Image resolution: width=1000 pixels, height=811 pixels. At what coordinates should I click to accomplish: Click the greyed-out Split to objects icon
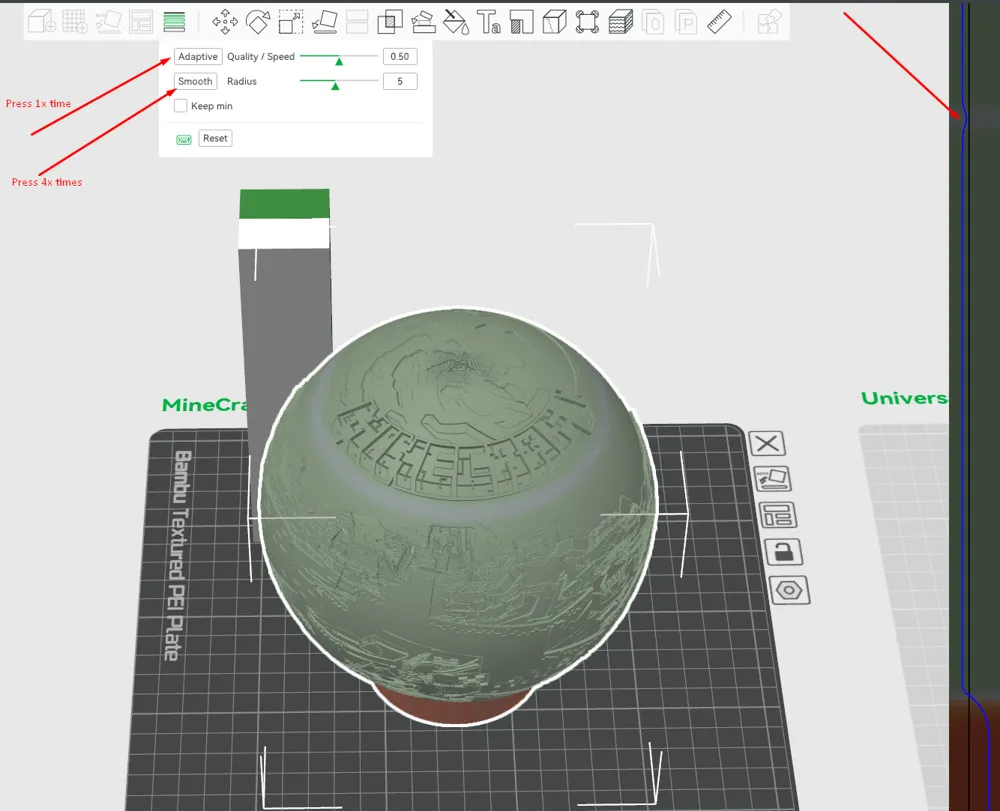click(653, 23)
